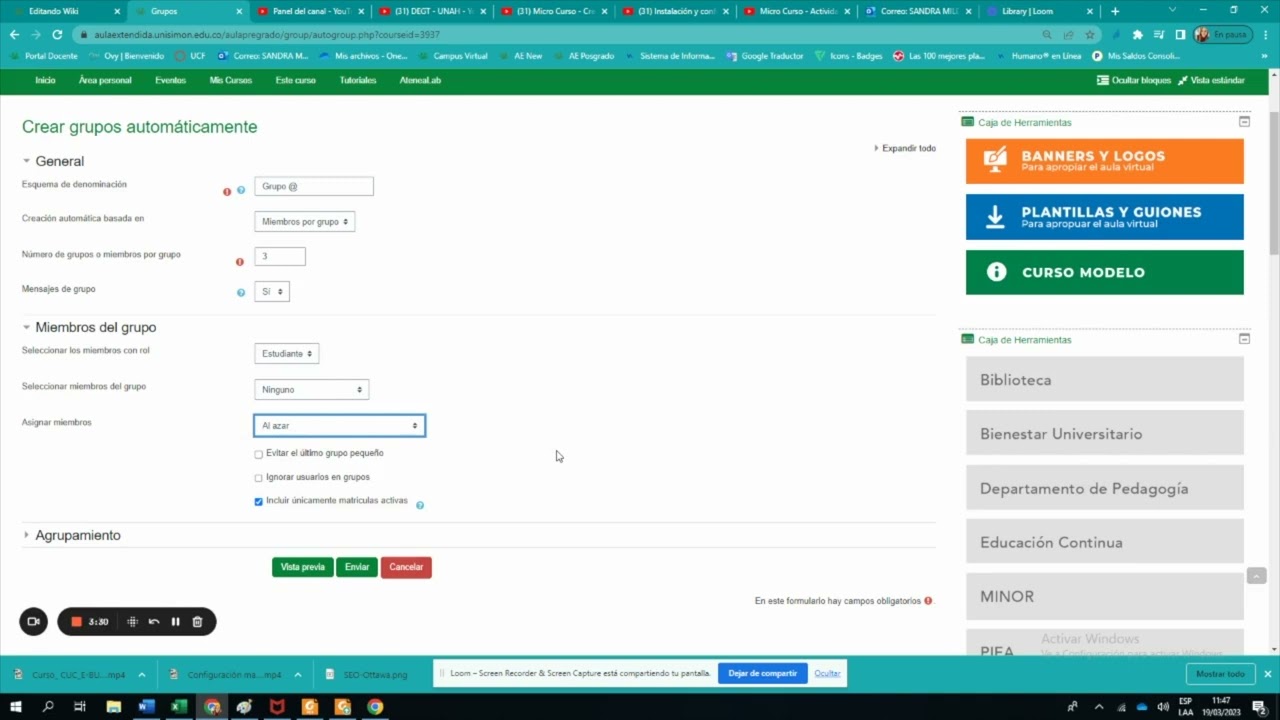Open the Bienestar Universitario sidebar link
This screenshot has width=1280, height=720.
coord(1104,434)
